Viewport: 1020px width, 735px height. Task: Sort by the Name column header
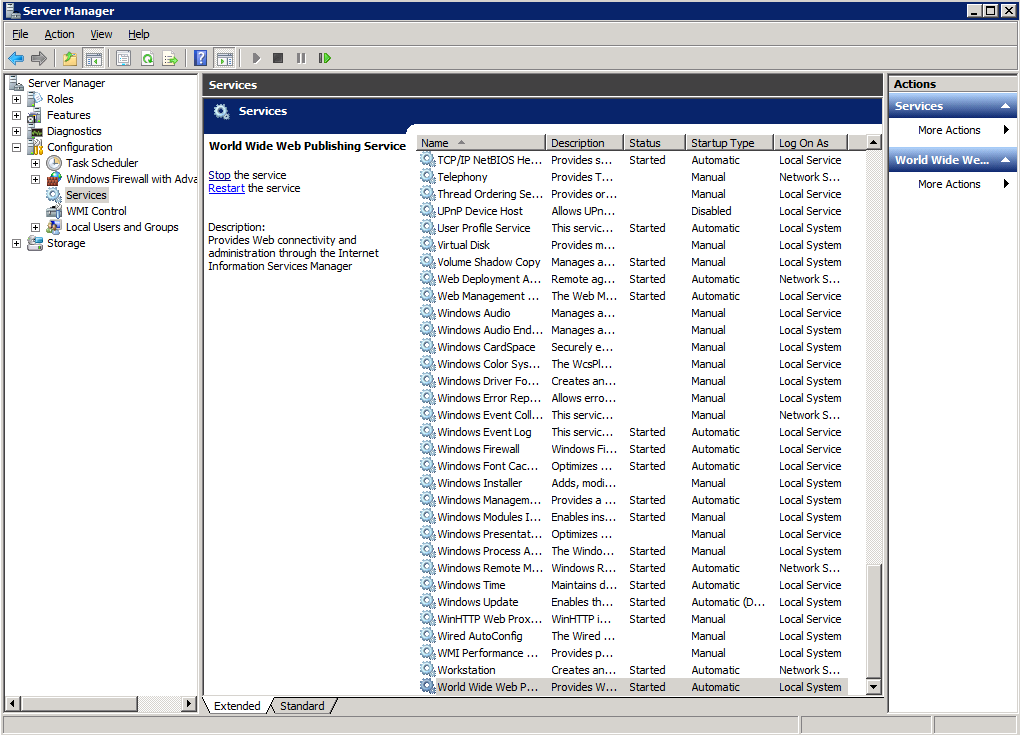481,142
